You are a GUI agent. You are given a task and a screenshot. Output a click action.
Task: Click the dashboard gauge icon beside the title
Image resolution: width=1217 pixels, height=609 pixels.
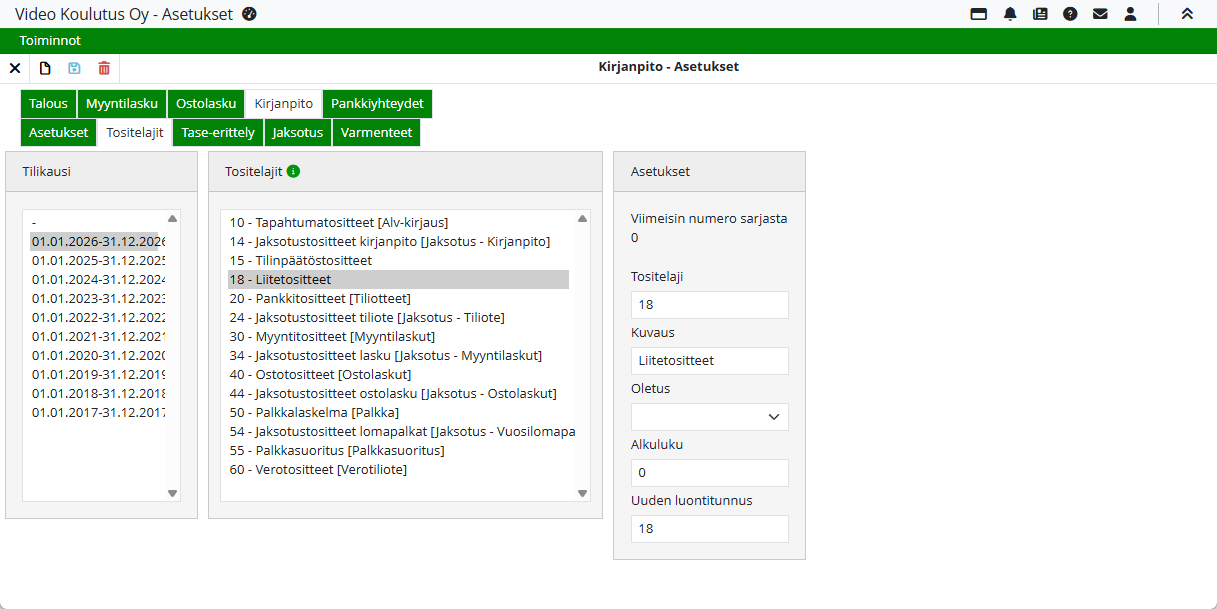coord(250,14)
